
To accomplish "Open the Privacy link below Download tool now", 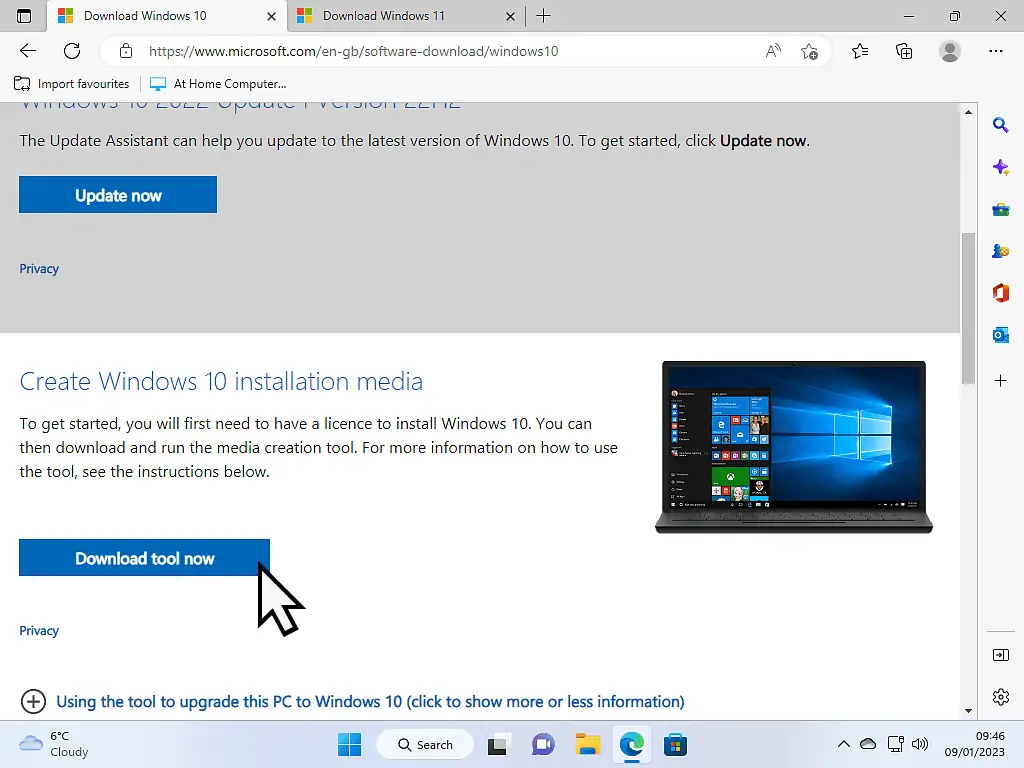I will 39,630.
